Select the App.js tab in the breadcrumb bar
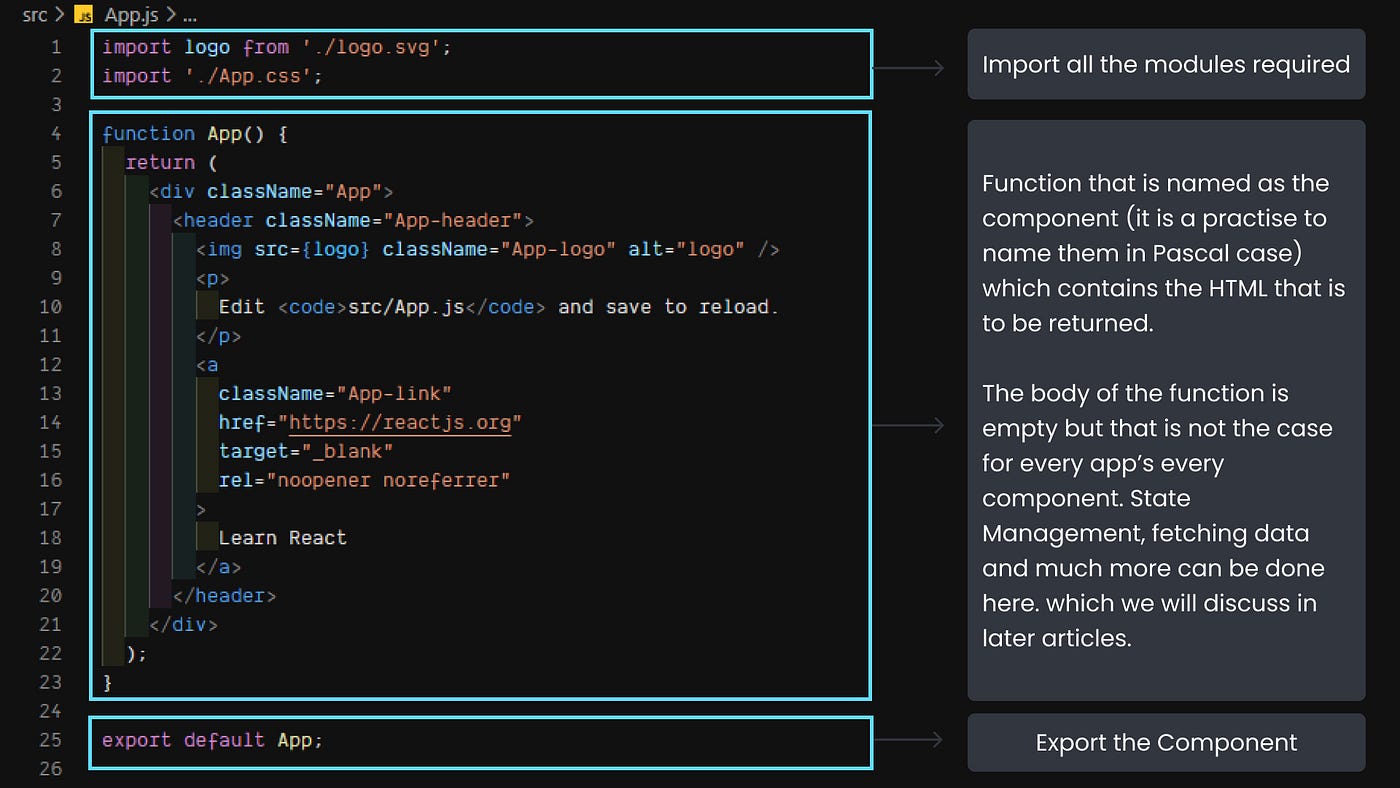Screen dimensions: 1400x788 pos(131,15)
